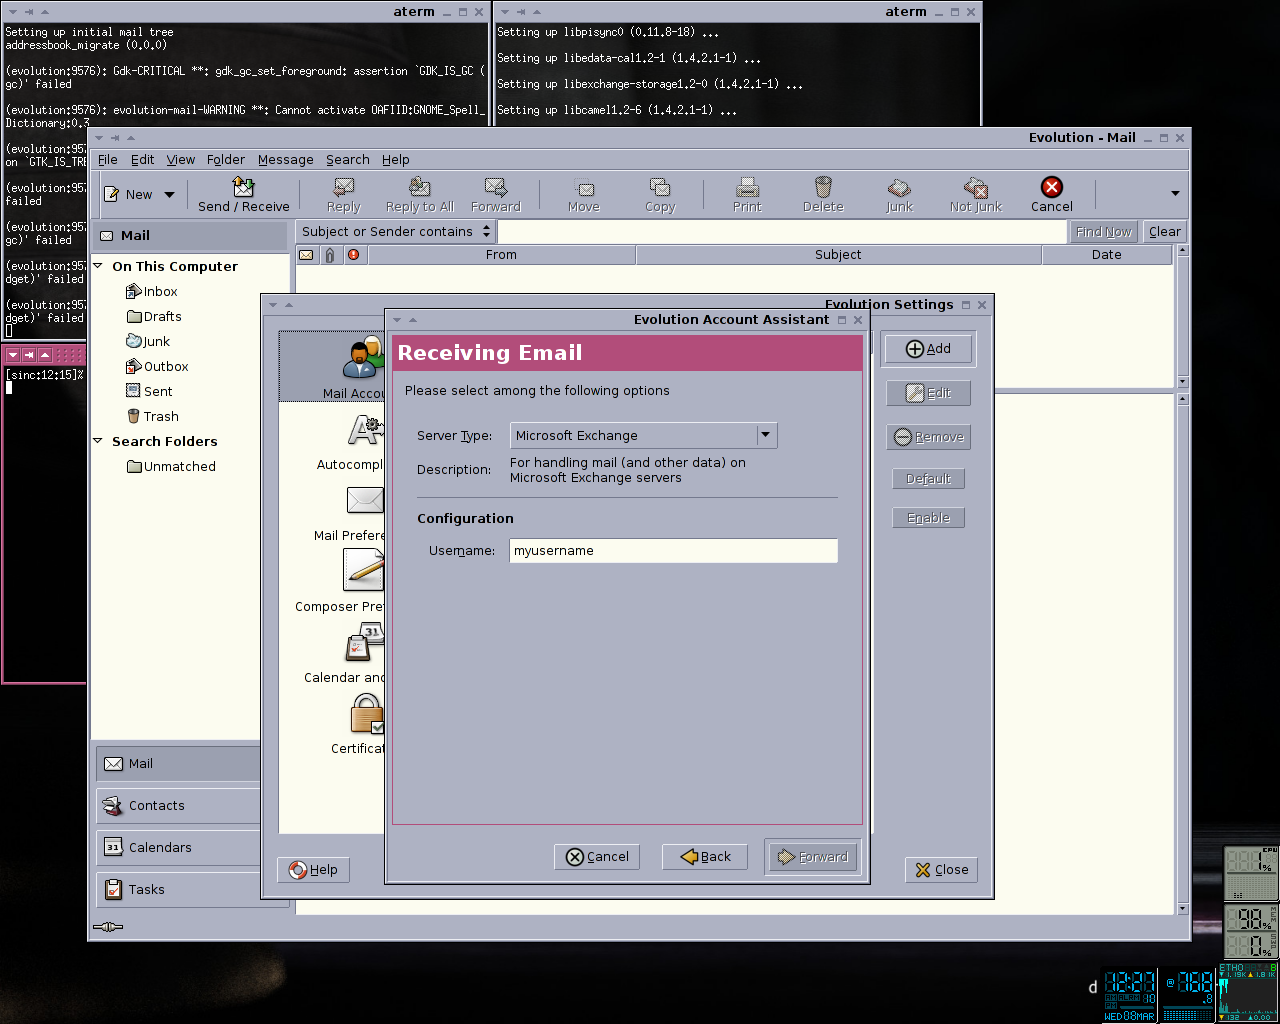Sort messages by the Date column
The image size is (1280, 1024).
(1107, 255)
